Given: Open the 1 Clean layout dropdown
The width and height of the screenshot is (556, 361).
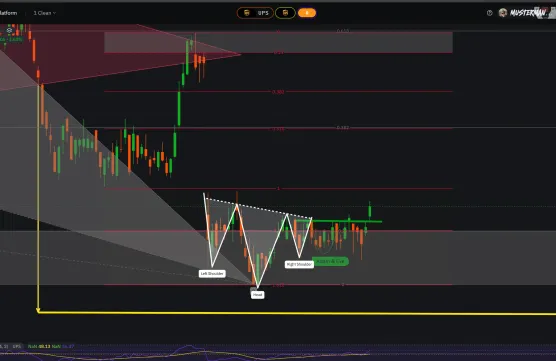Looking at the screenshot, I should 45,13.
